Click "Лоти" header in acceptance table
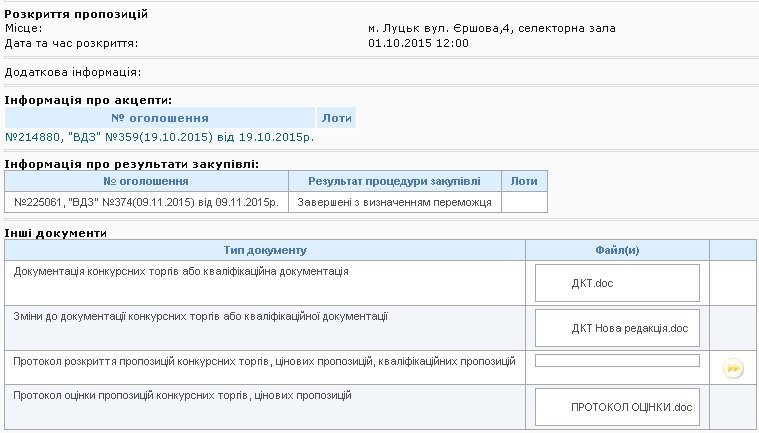 click(337, 118)
